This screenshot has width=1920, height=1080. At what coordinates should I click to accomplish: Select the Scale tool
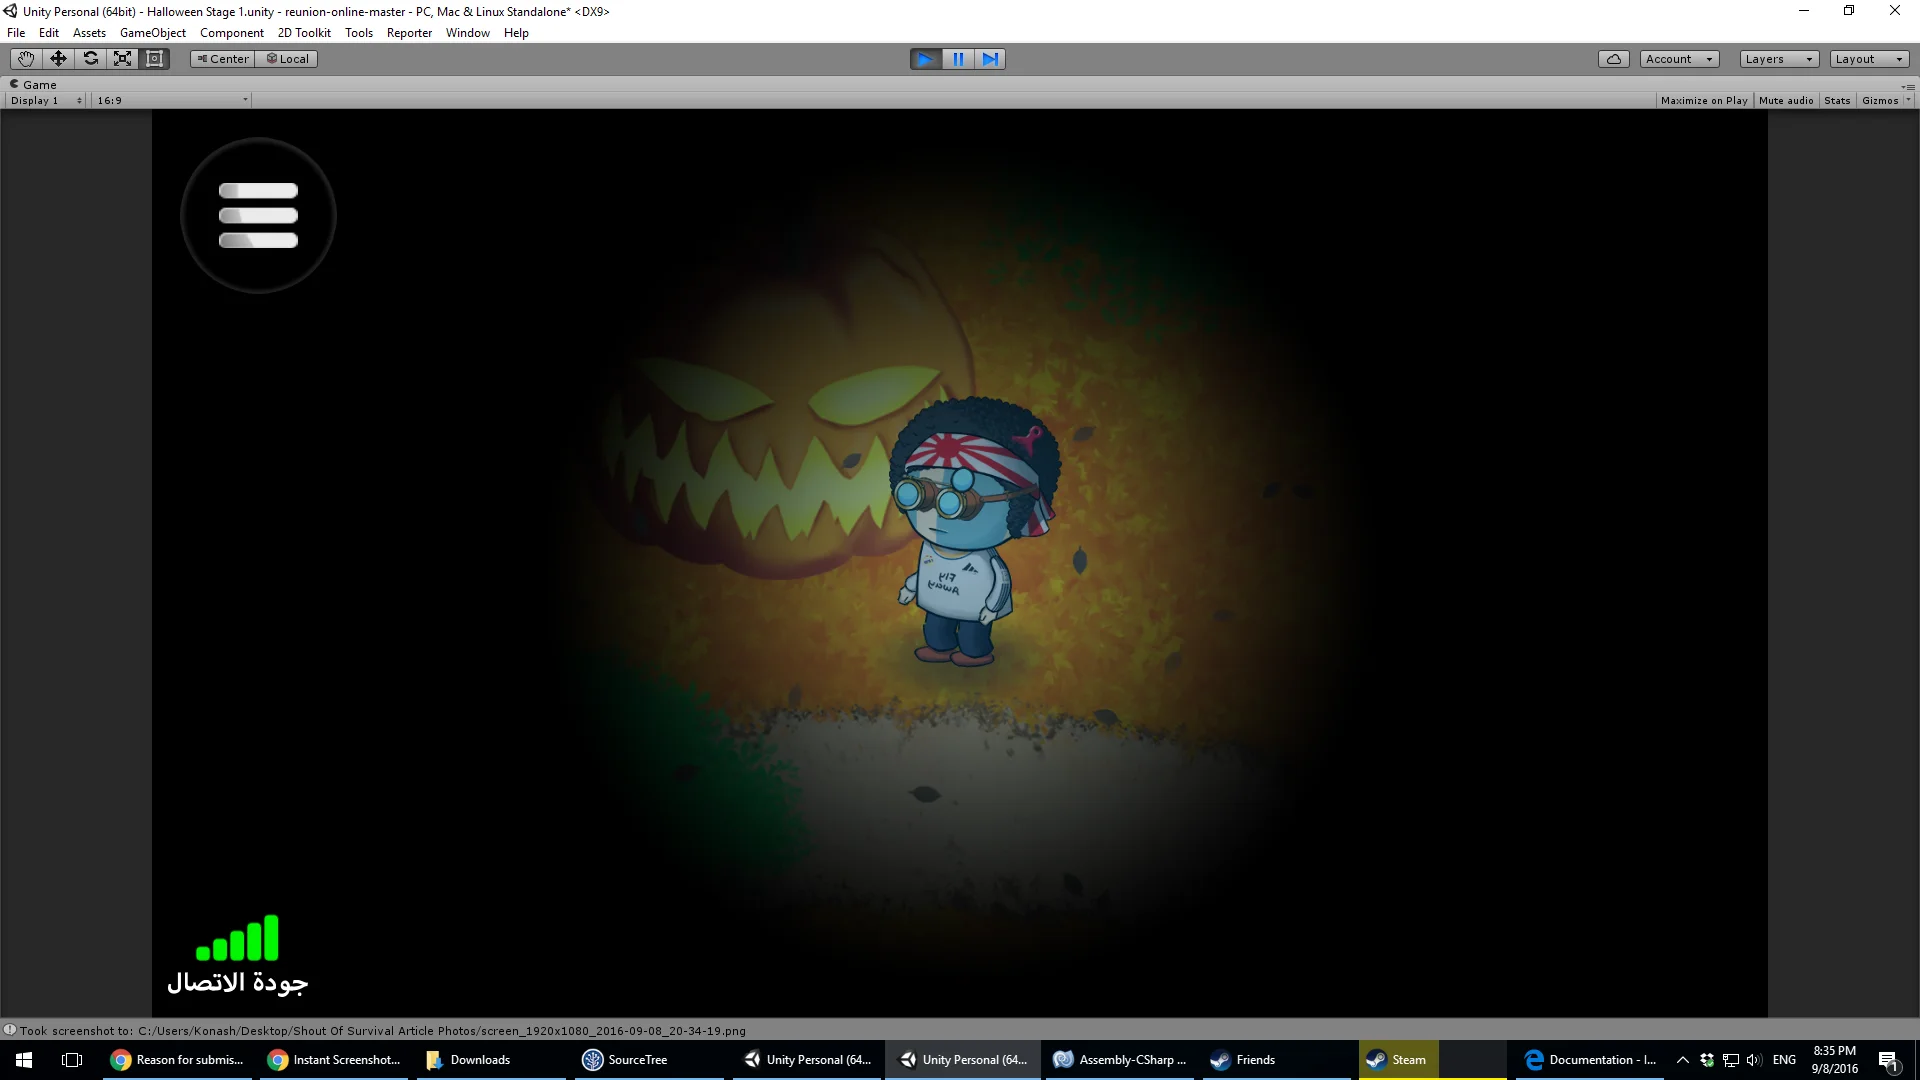click(x=122, y=59)
